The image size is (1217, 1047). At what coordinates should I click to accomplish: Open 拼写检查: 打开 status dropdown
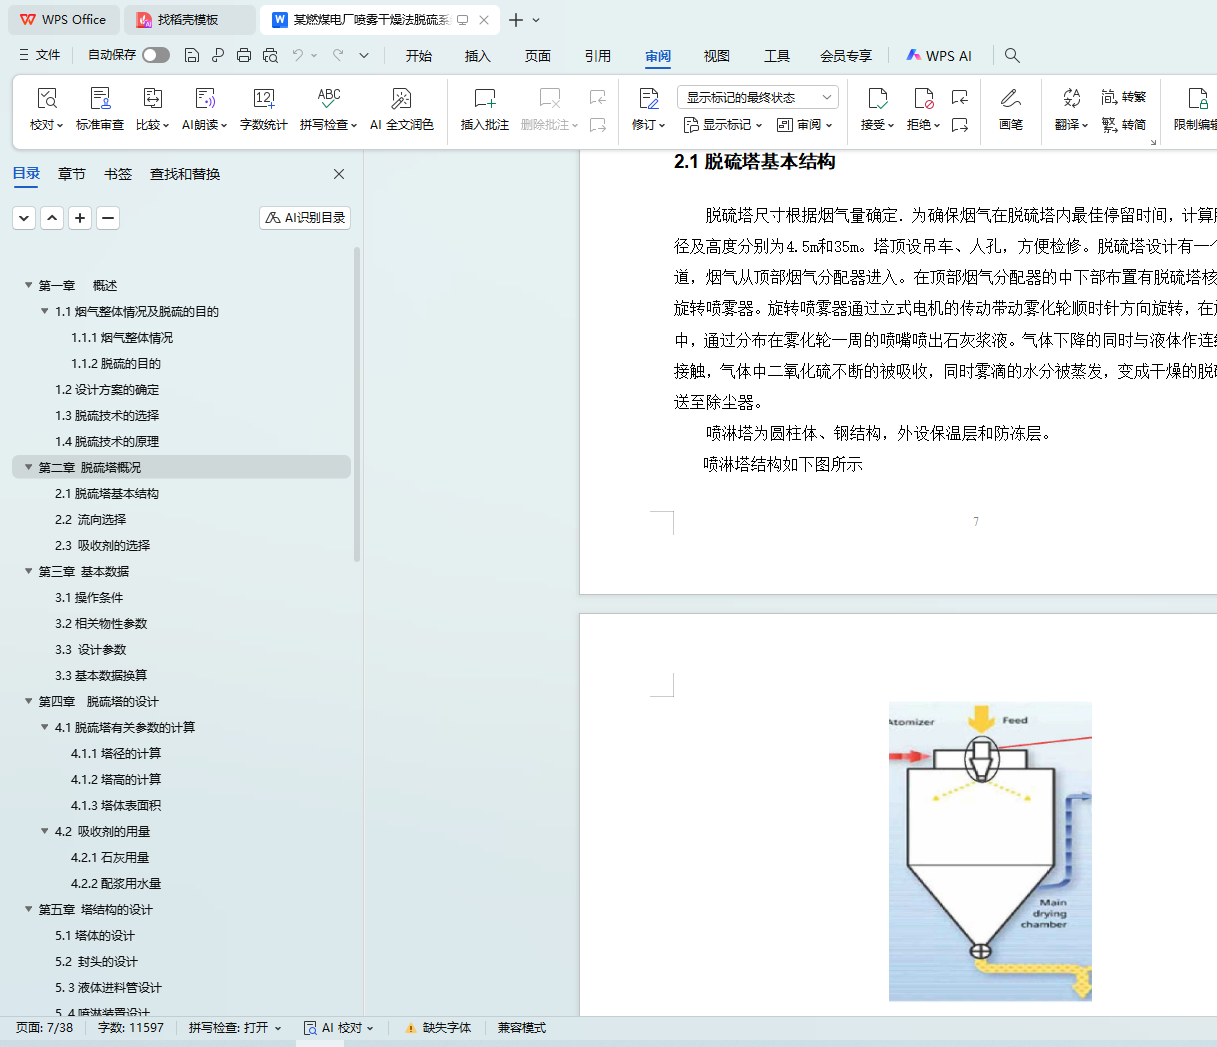(235, 1028)
